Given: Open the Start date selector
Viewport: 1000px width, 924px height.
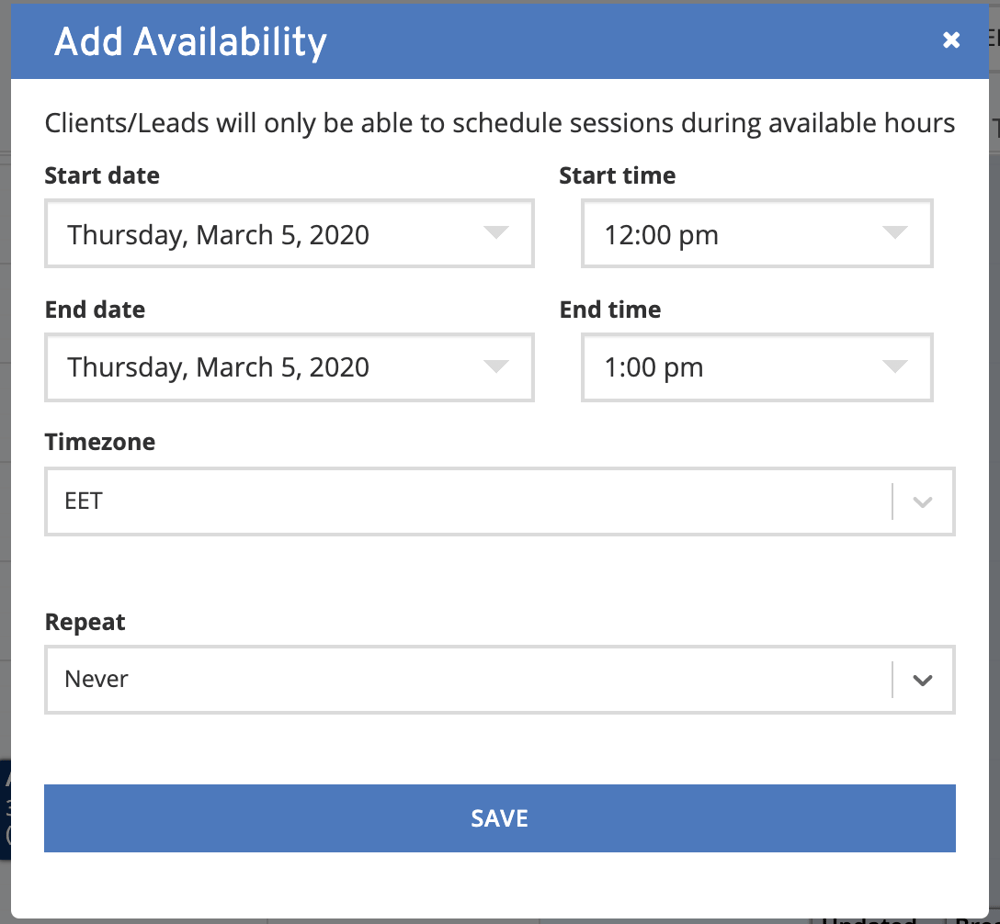Looking at the screenshot, I should tap(289, 234).
